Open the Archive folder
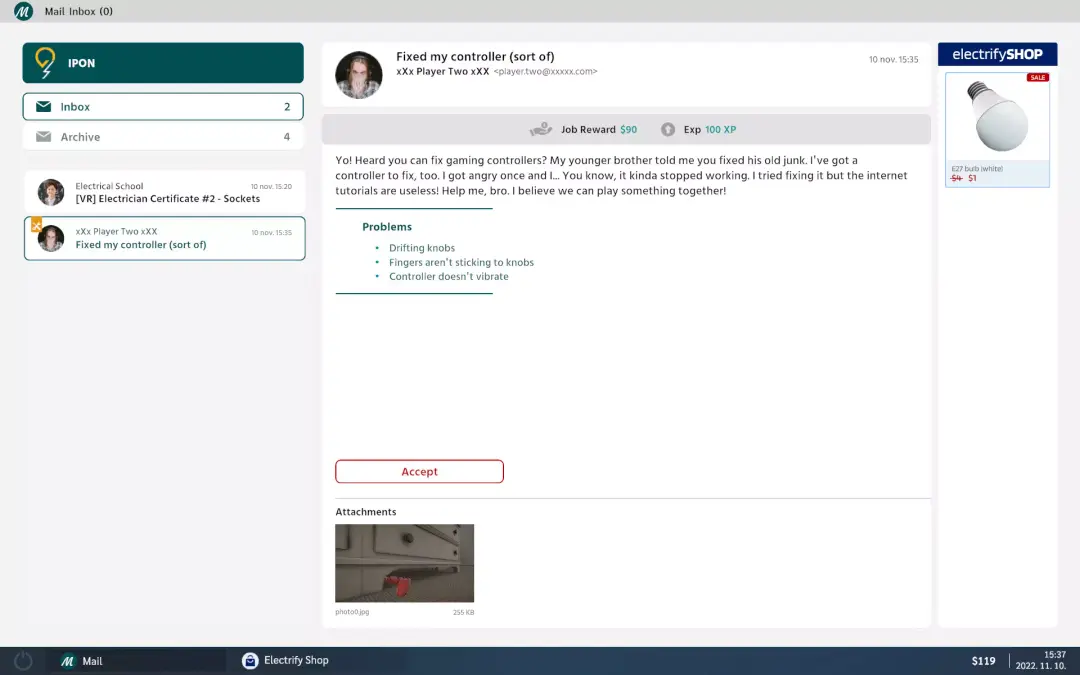This screenshot has height=675, width=1080. point(163,136)
